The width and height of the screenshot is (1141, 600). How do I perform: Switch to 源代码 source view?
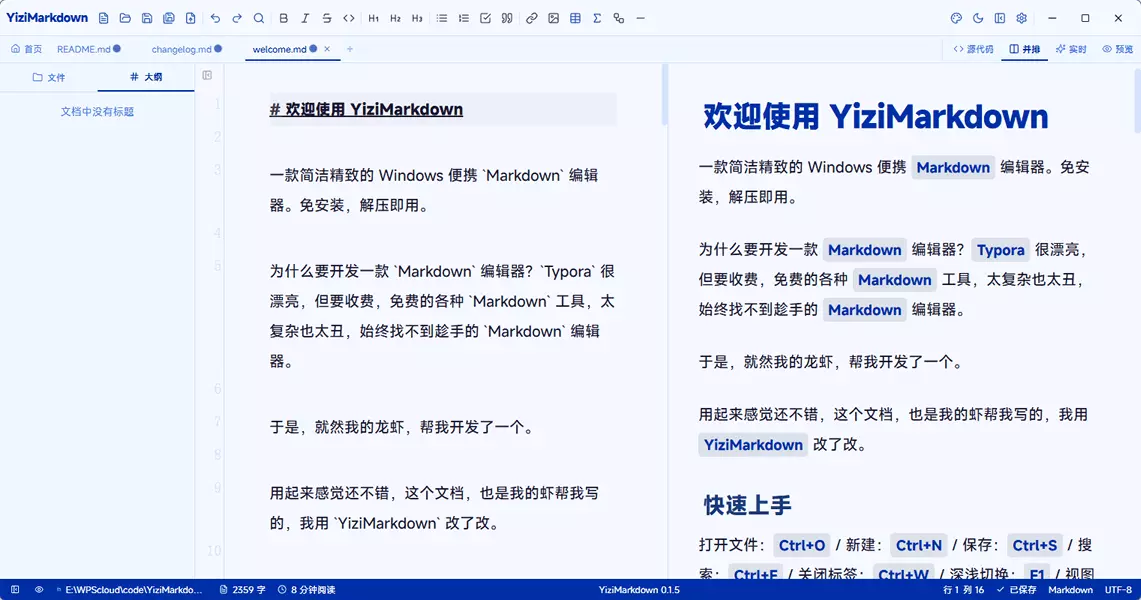974,49
